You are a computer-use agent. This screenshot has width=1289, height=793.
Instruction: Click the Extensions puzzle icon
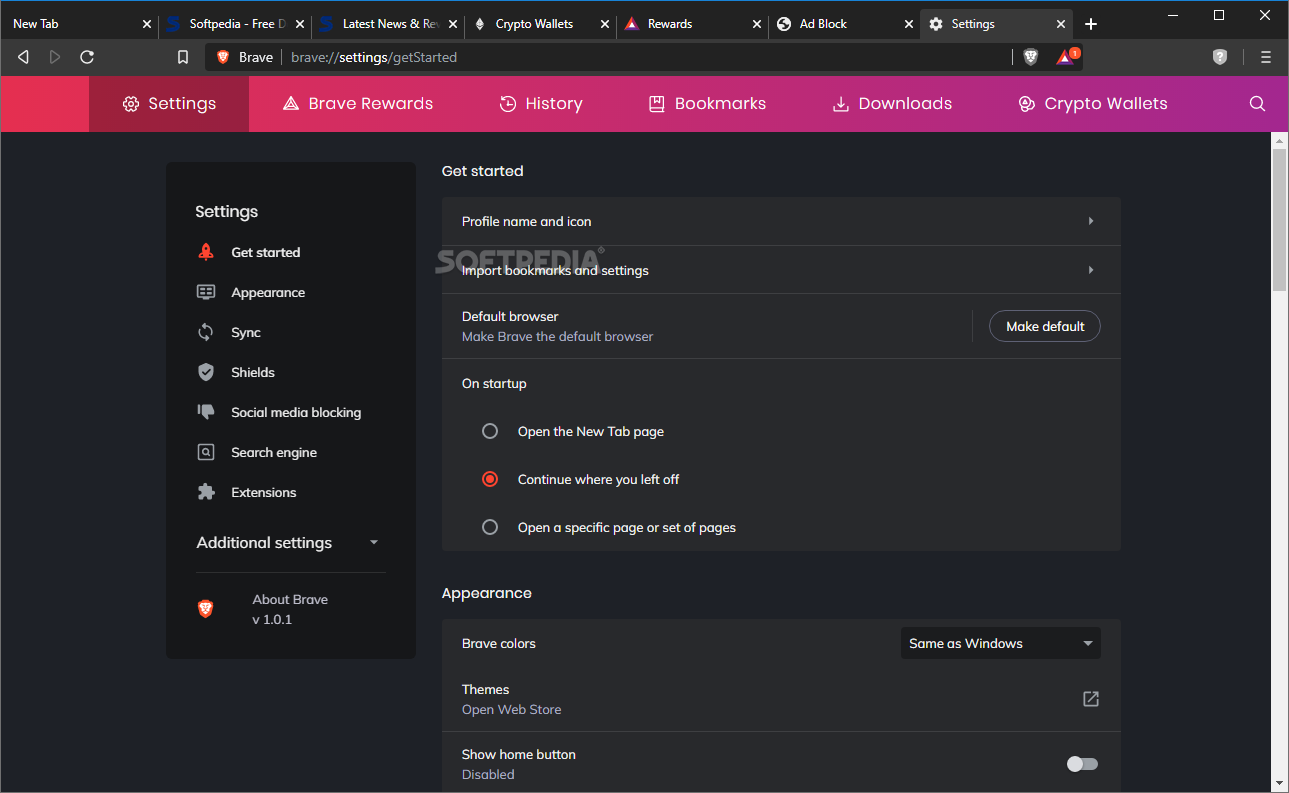[206, 492]
